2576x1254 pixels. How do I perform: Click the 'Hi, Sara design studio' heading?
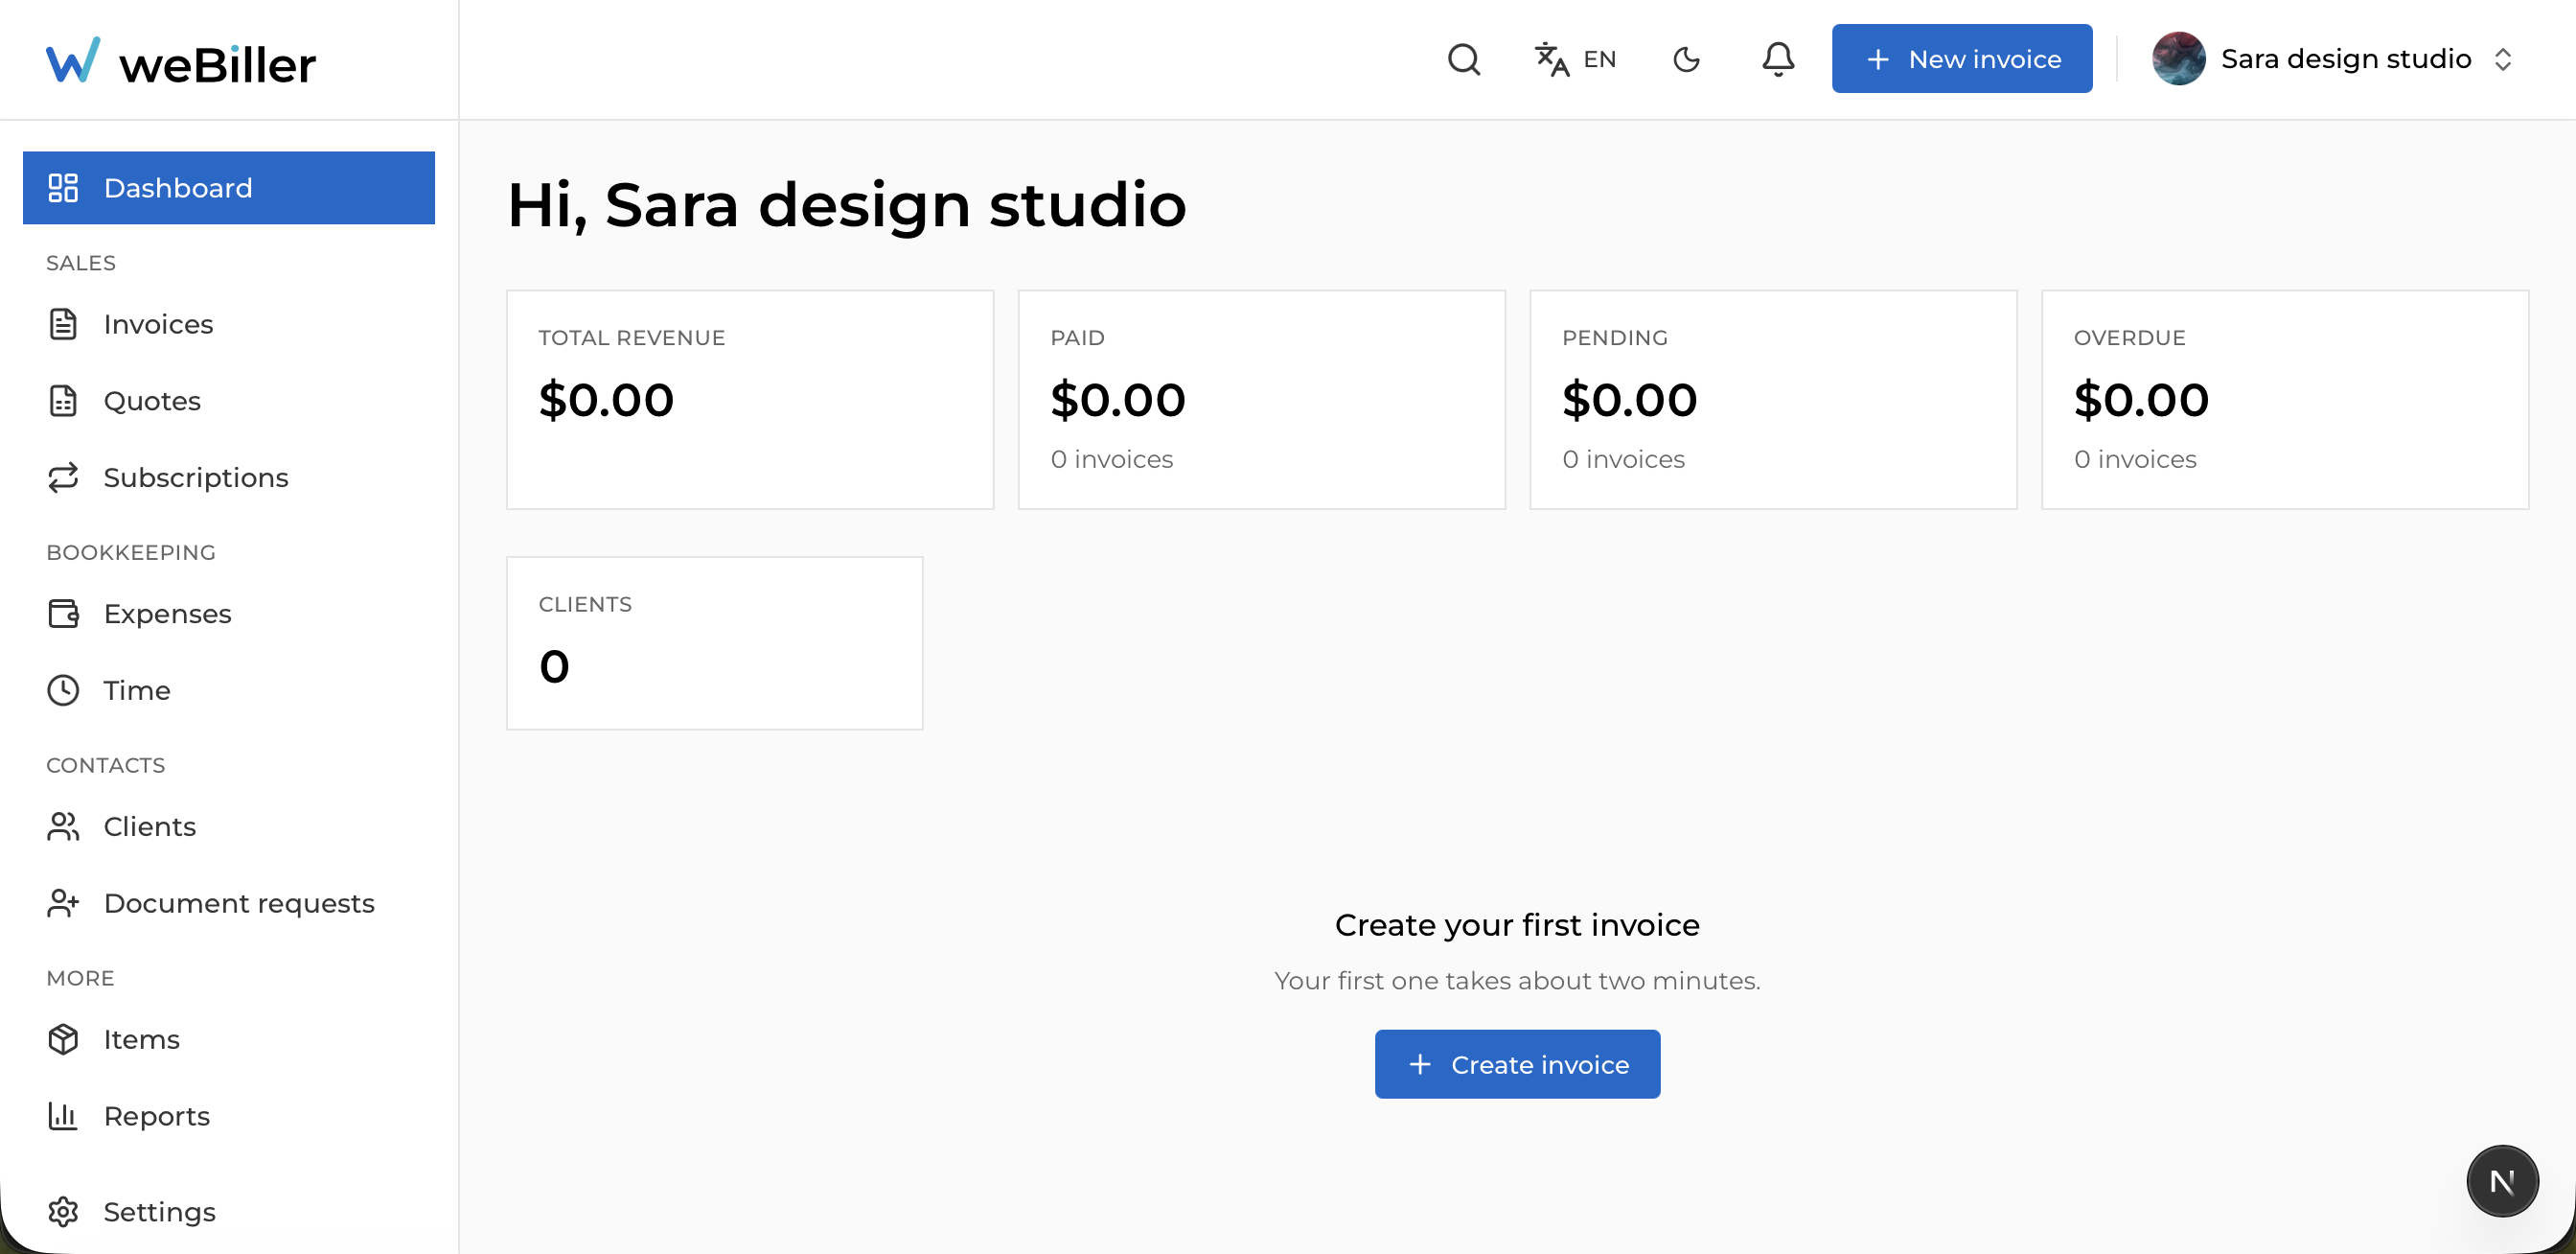click(847, 205)
